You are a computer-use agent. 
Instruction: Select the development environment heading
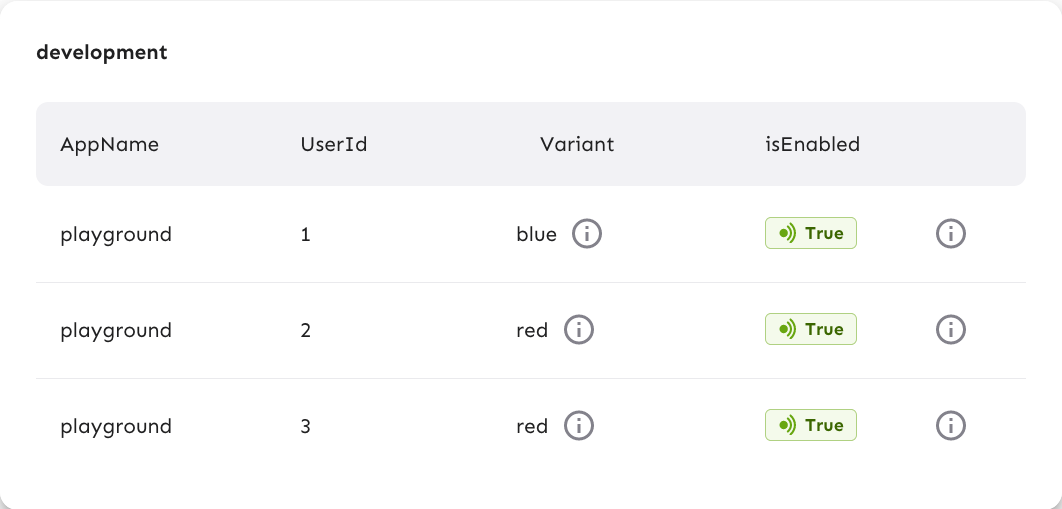coord(102,52)
